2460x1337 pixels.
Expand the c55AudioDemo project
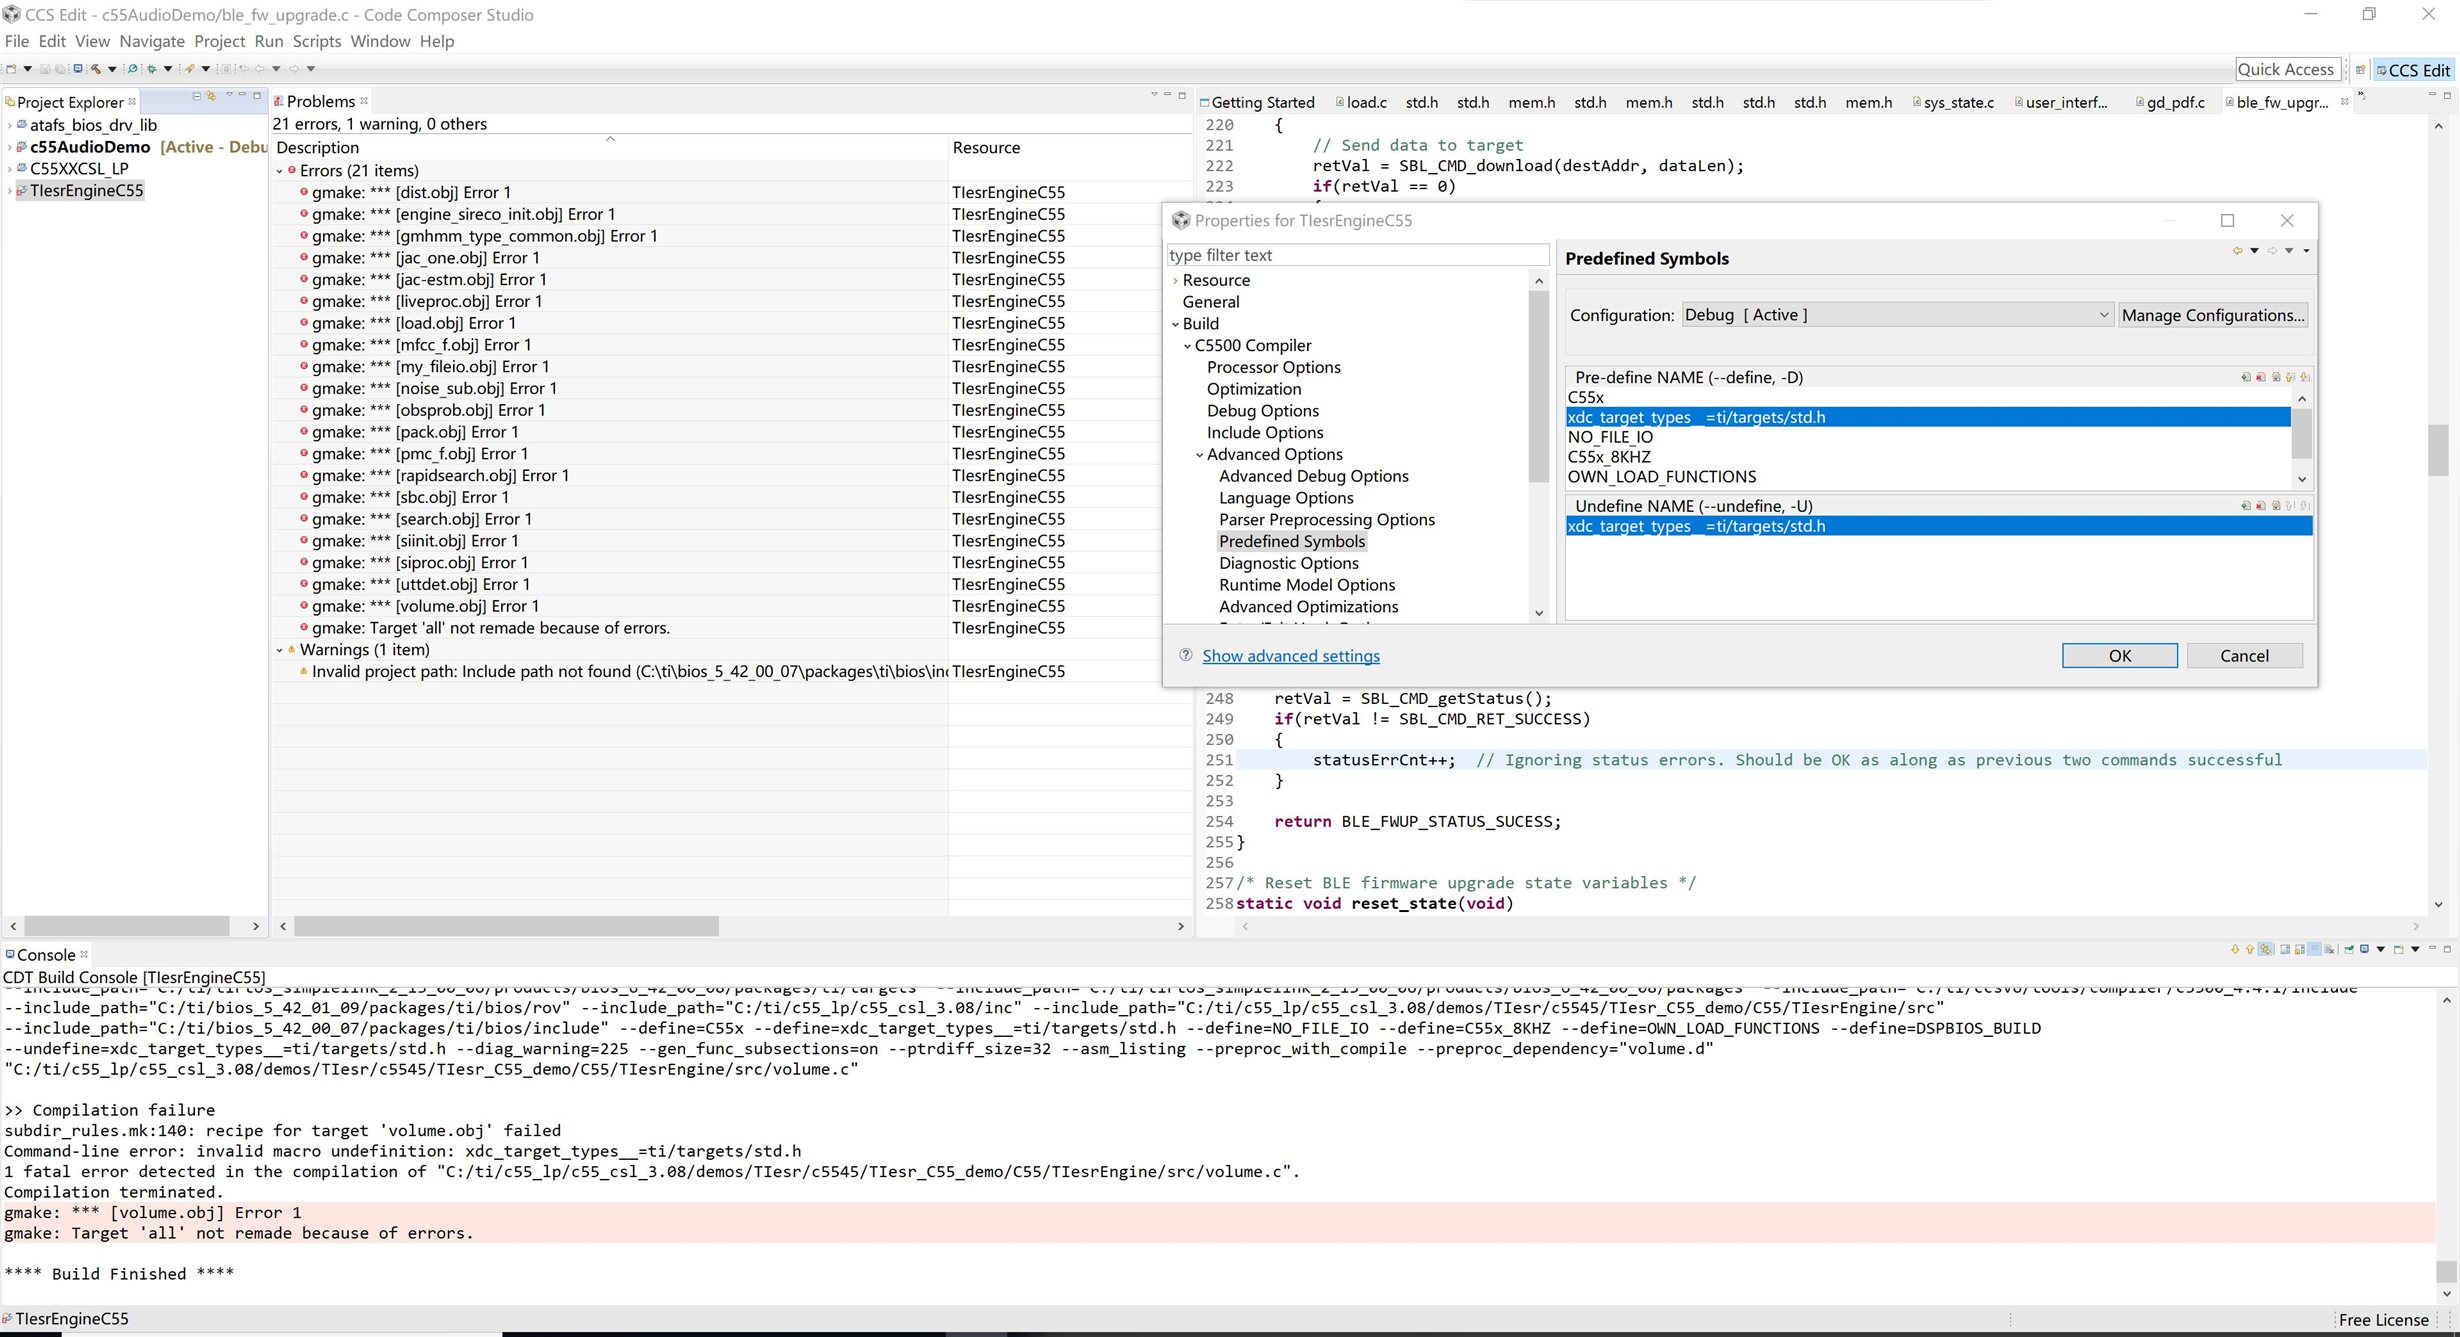tap(10, 147)
